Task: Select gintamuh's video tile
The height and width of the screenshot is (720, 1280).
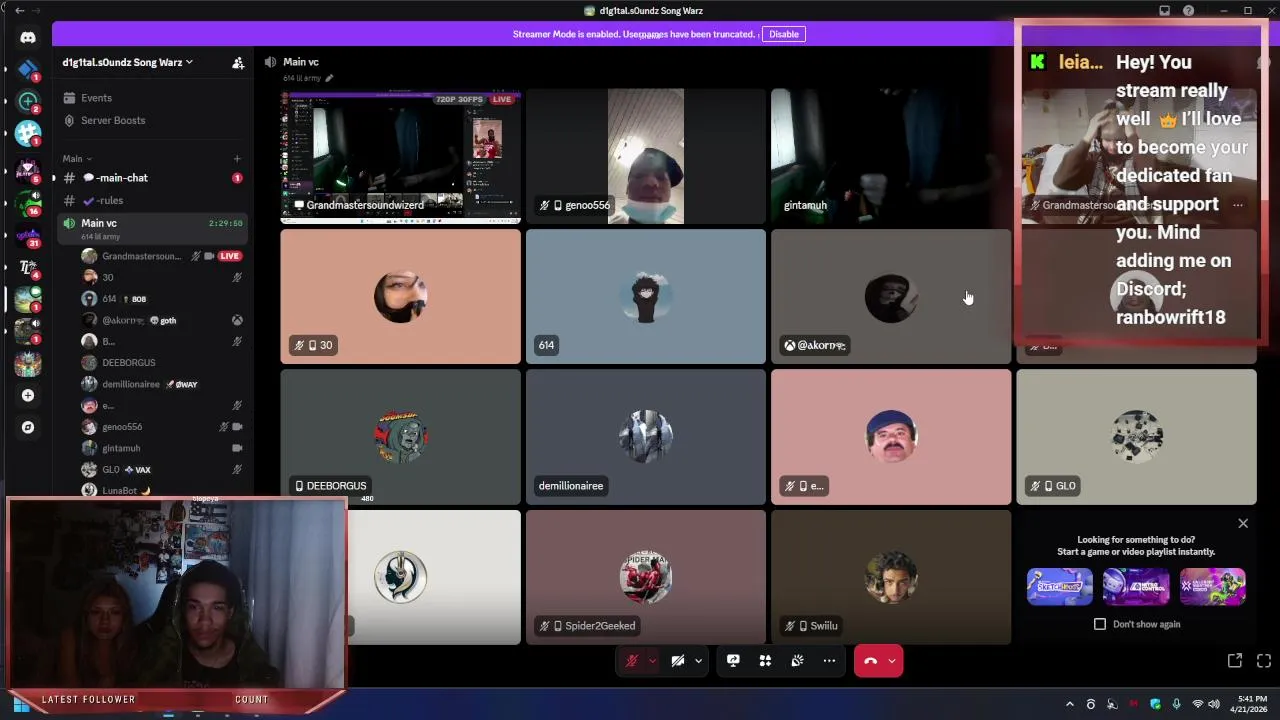Action: [891, 156]
